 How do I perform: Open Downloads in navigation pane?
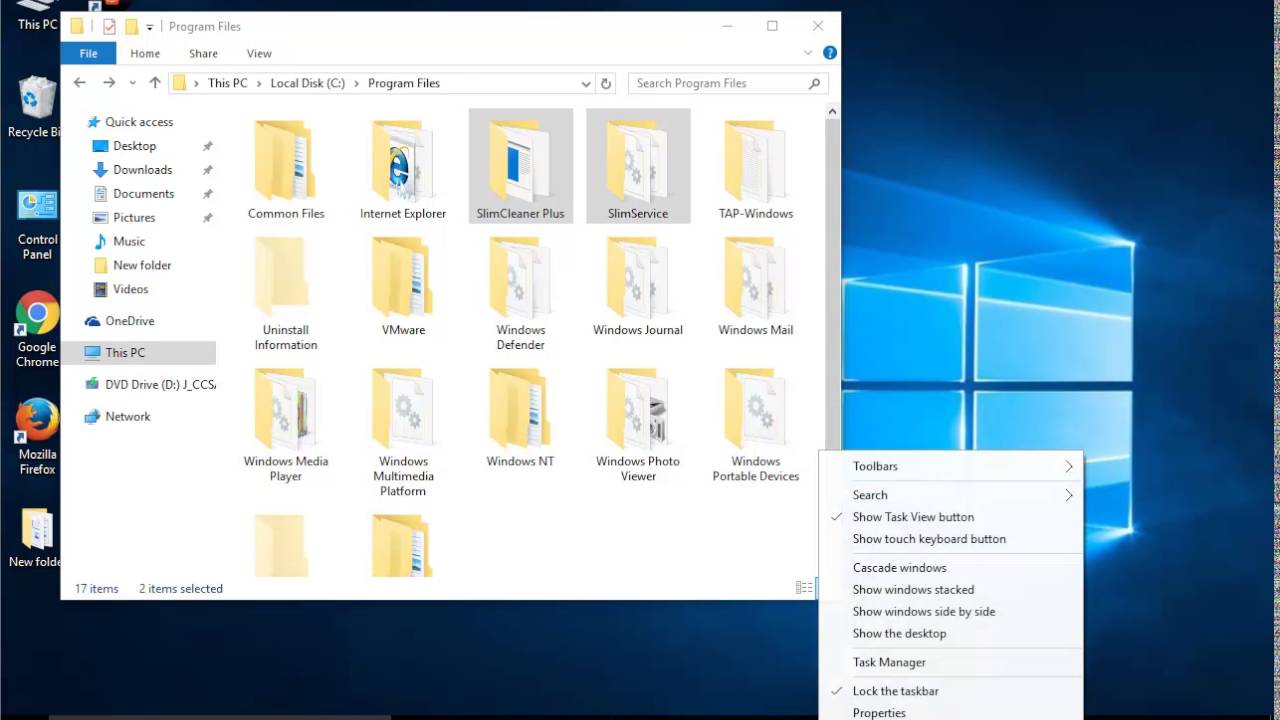tap(143, 170)
